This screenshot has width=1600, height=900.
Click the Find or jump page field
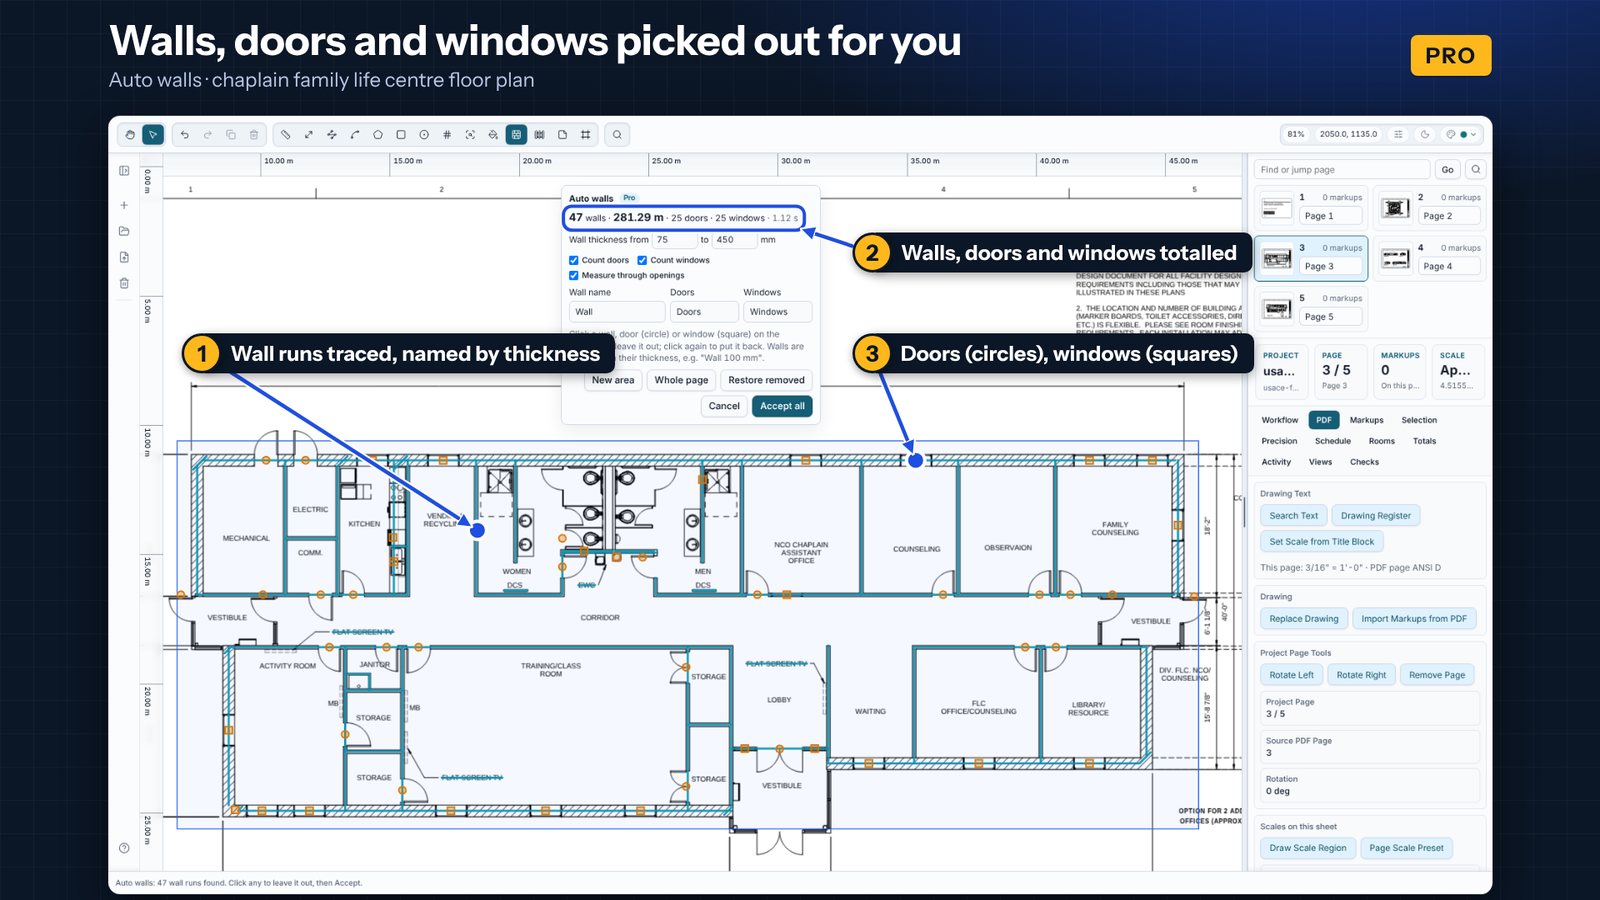1342,170
